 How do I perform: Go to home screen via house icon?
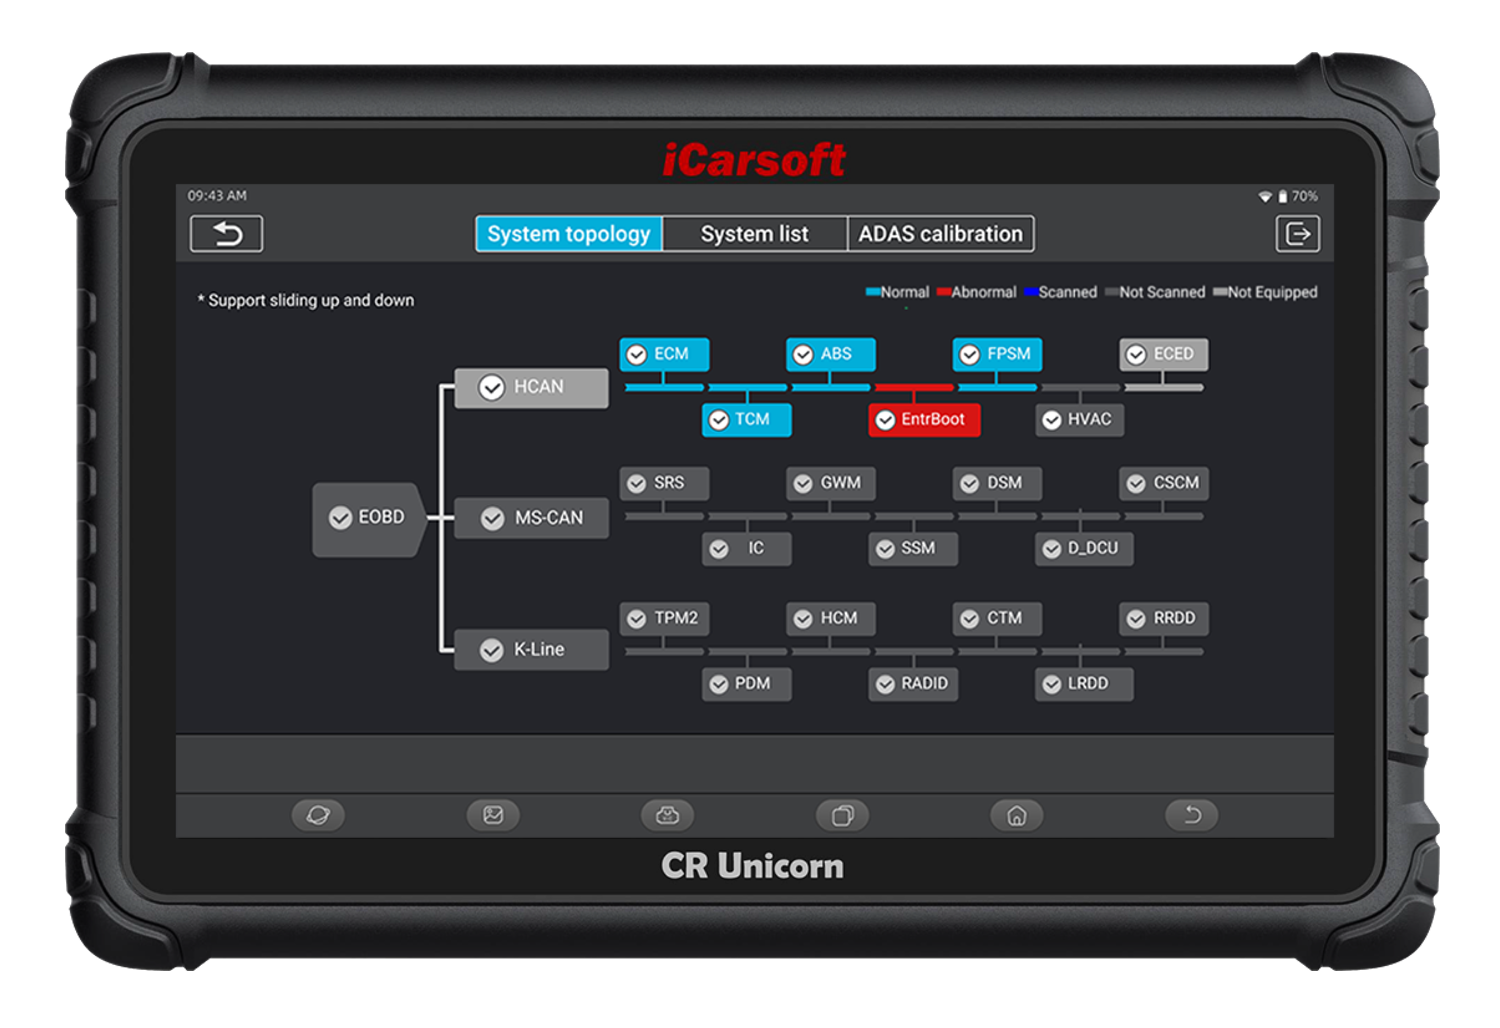[1016, 815]
